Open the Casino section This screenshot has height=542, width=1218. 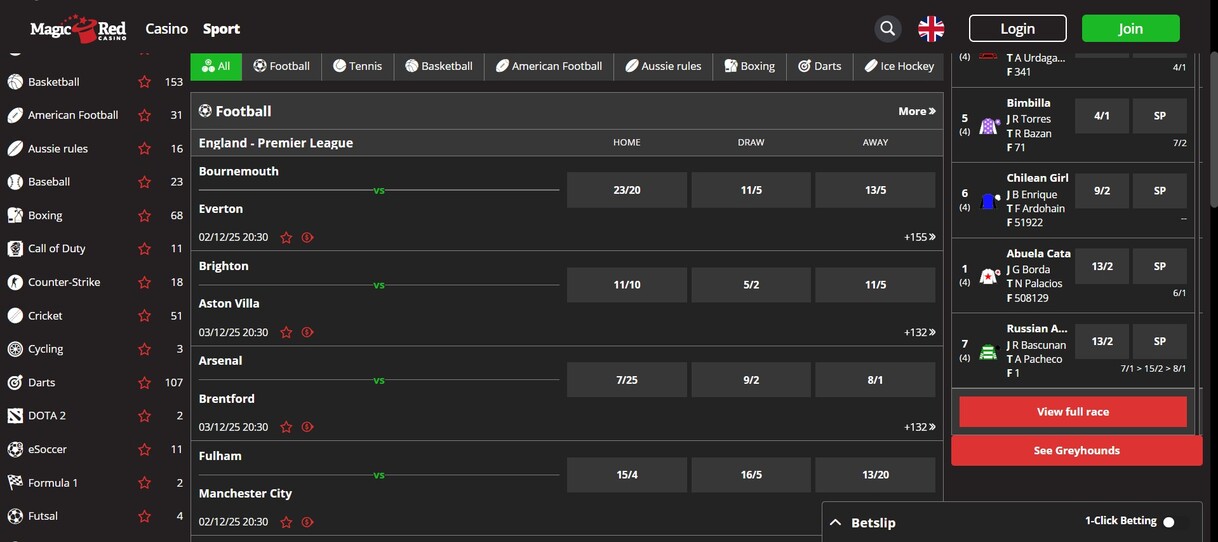[166, 29]
